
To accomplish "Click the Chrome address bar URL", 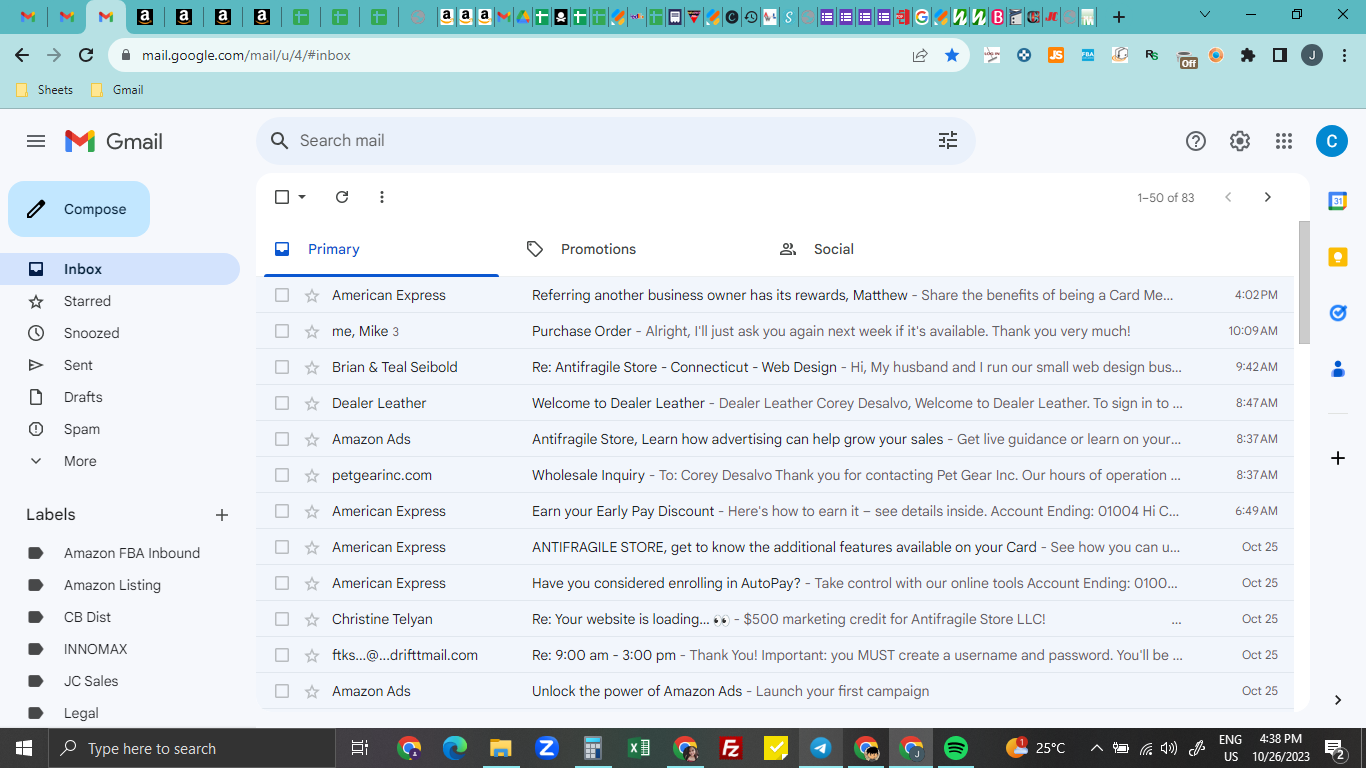I will point(246,55).
